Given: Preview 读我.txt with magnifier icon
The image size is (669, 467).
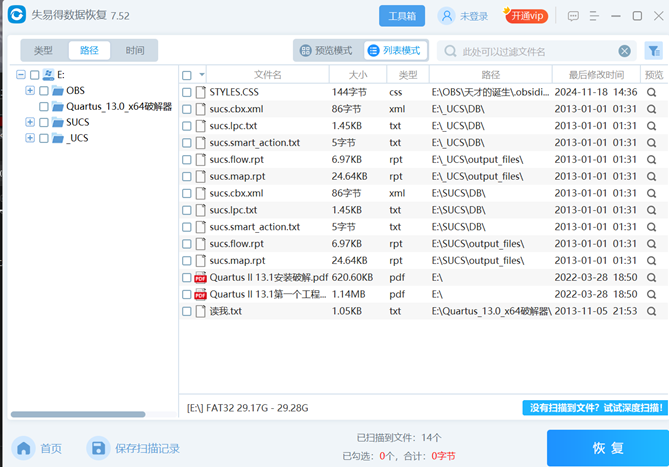Looking at the screenshot, I should click(x=651, y=311).
